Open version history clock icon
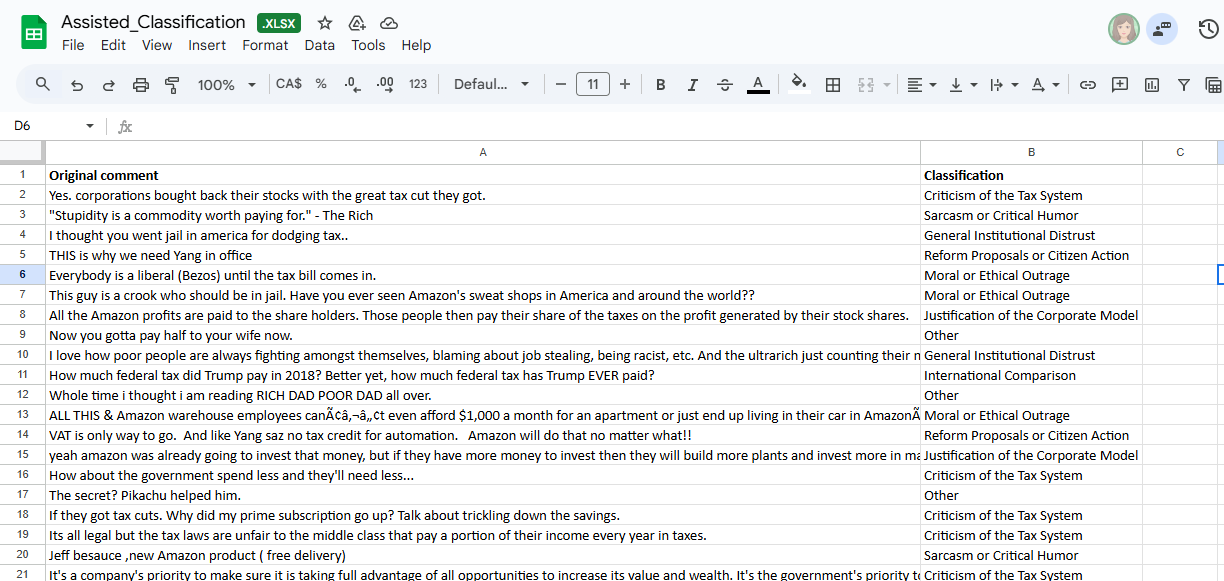The height and width of the screenshot is (581, 1224). pyautogui.click(x=1208, y=29)
